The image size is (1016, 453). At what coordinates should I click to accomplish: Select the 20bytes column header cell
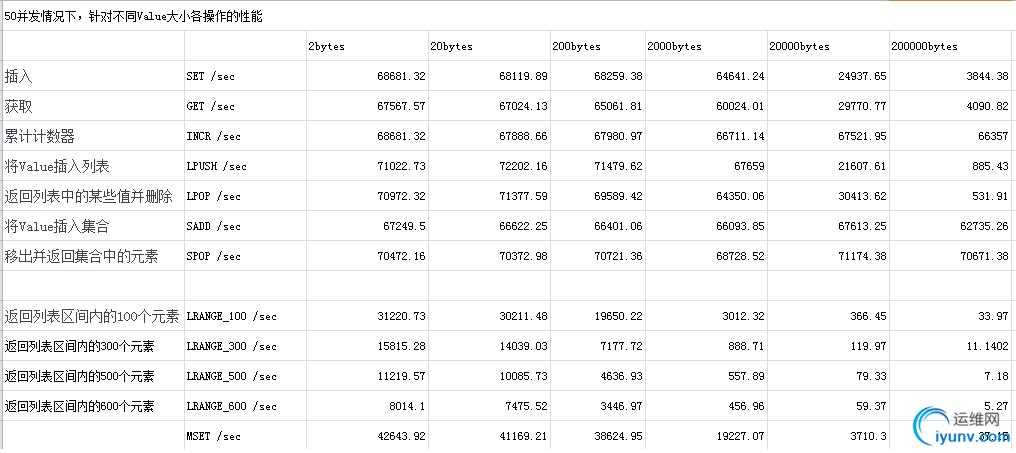(451, 46)
